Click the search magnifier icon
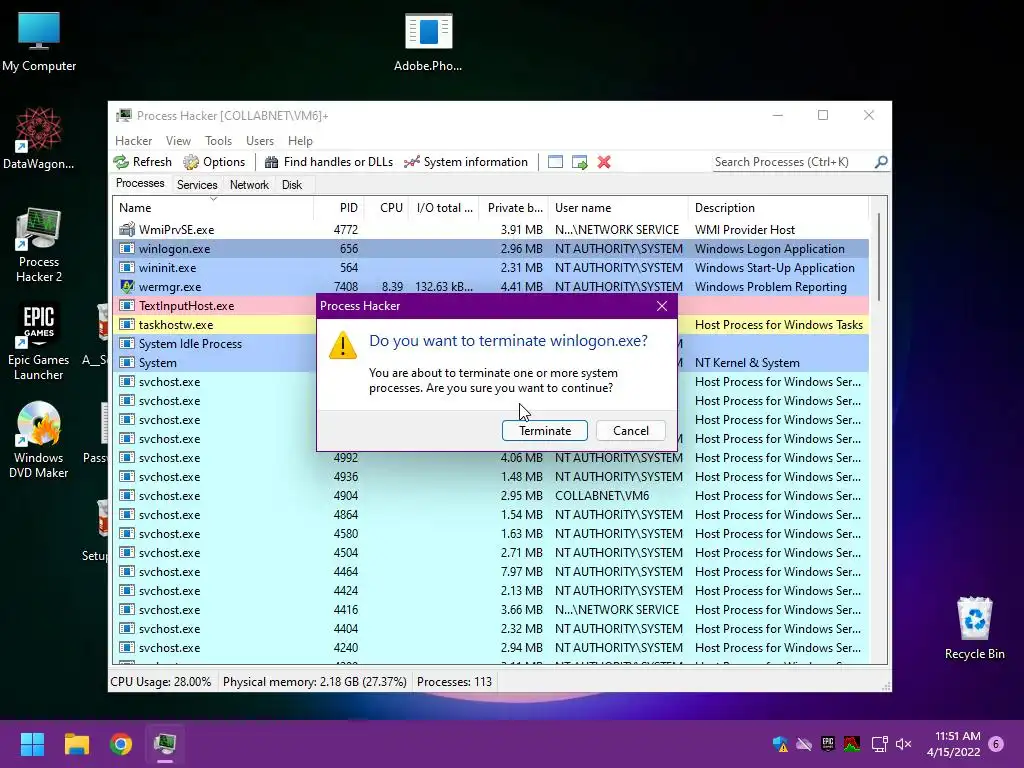The height and width of the screenshot is (768, 1024). 881,162
